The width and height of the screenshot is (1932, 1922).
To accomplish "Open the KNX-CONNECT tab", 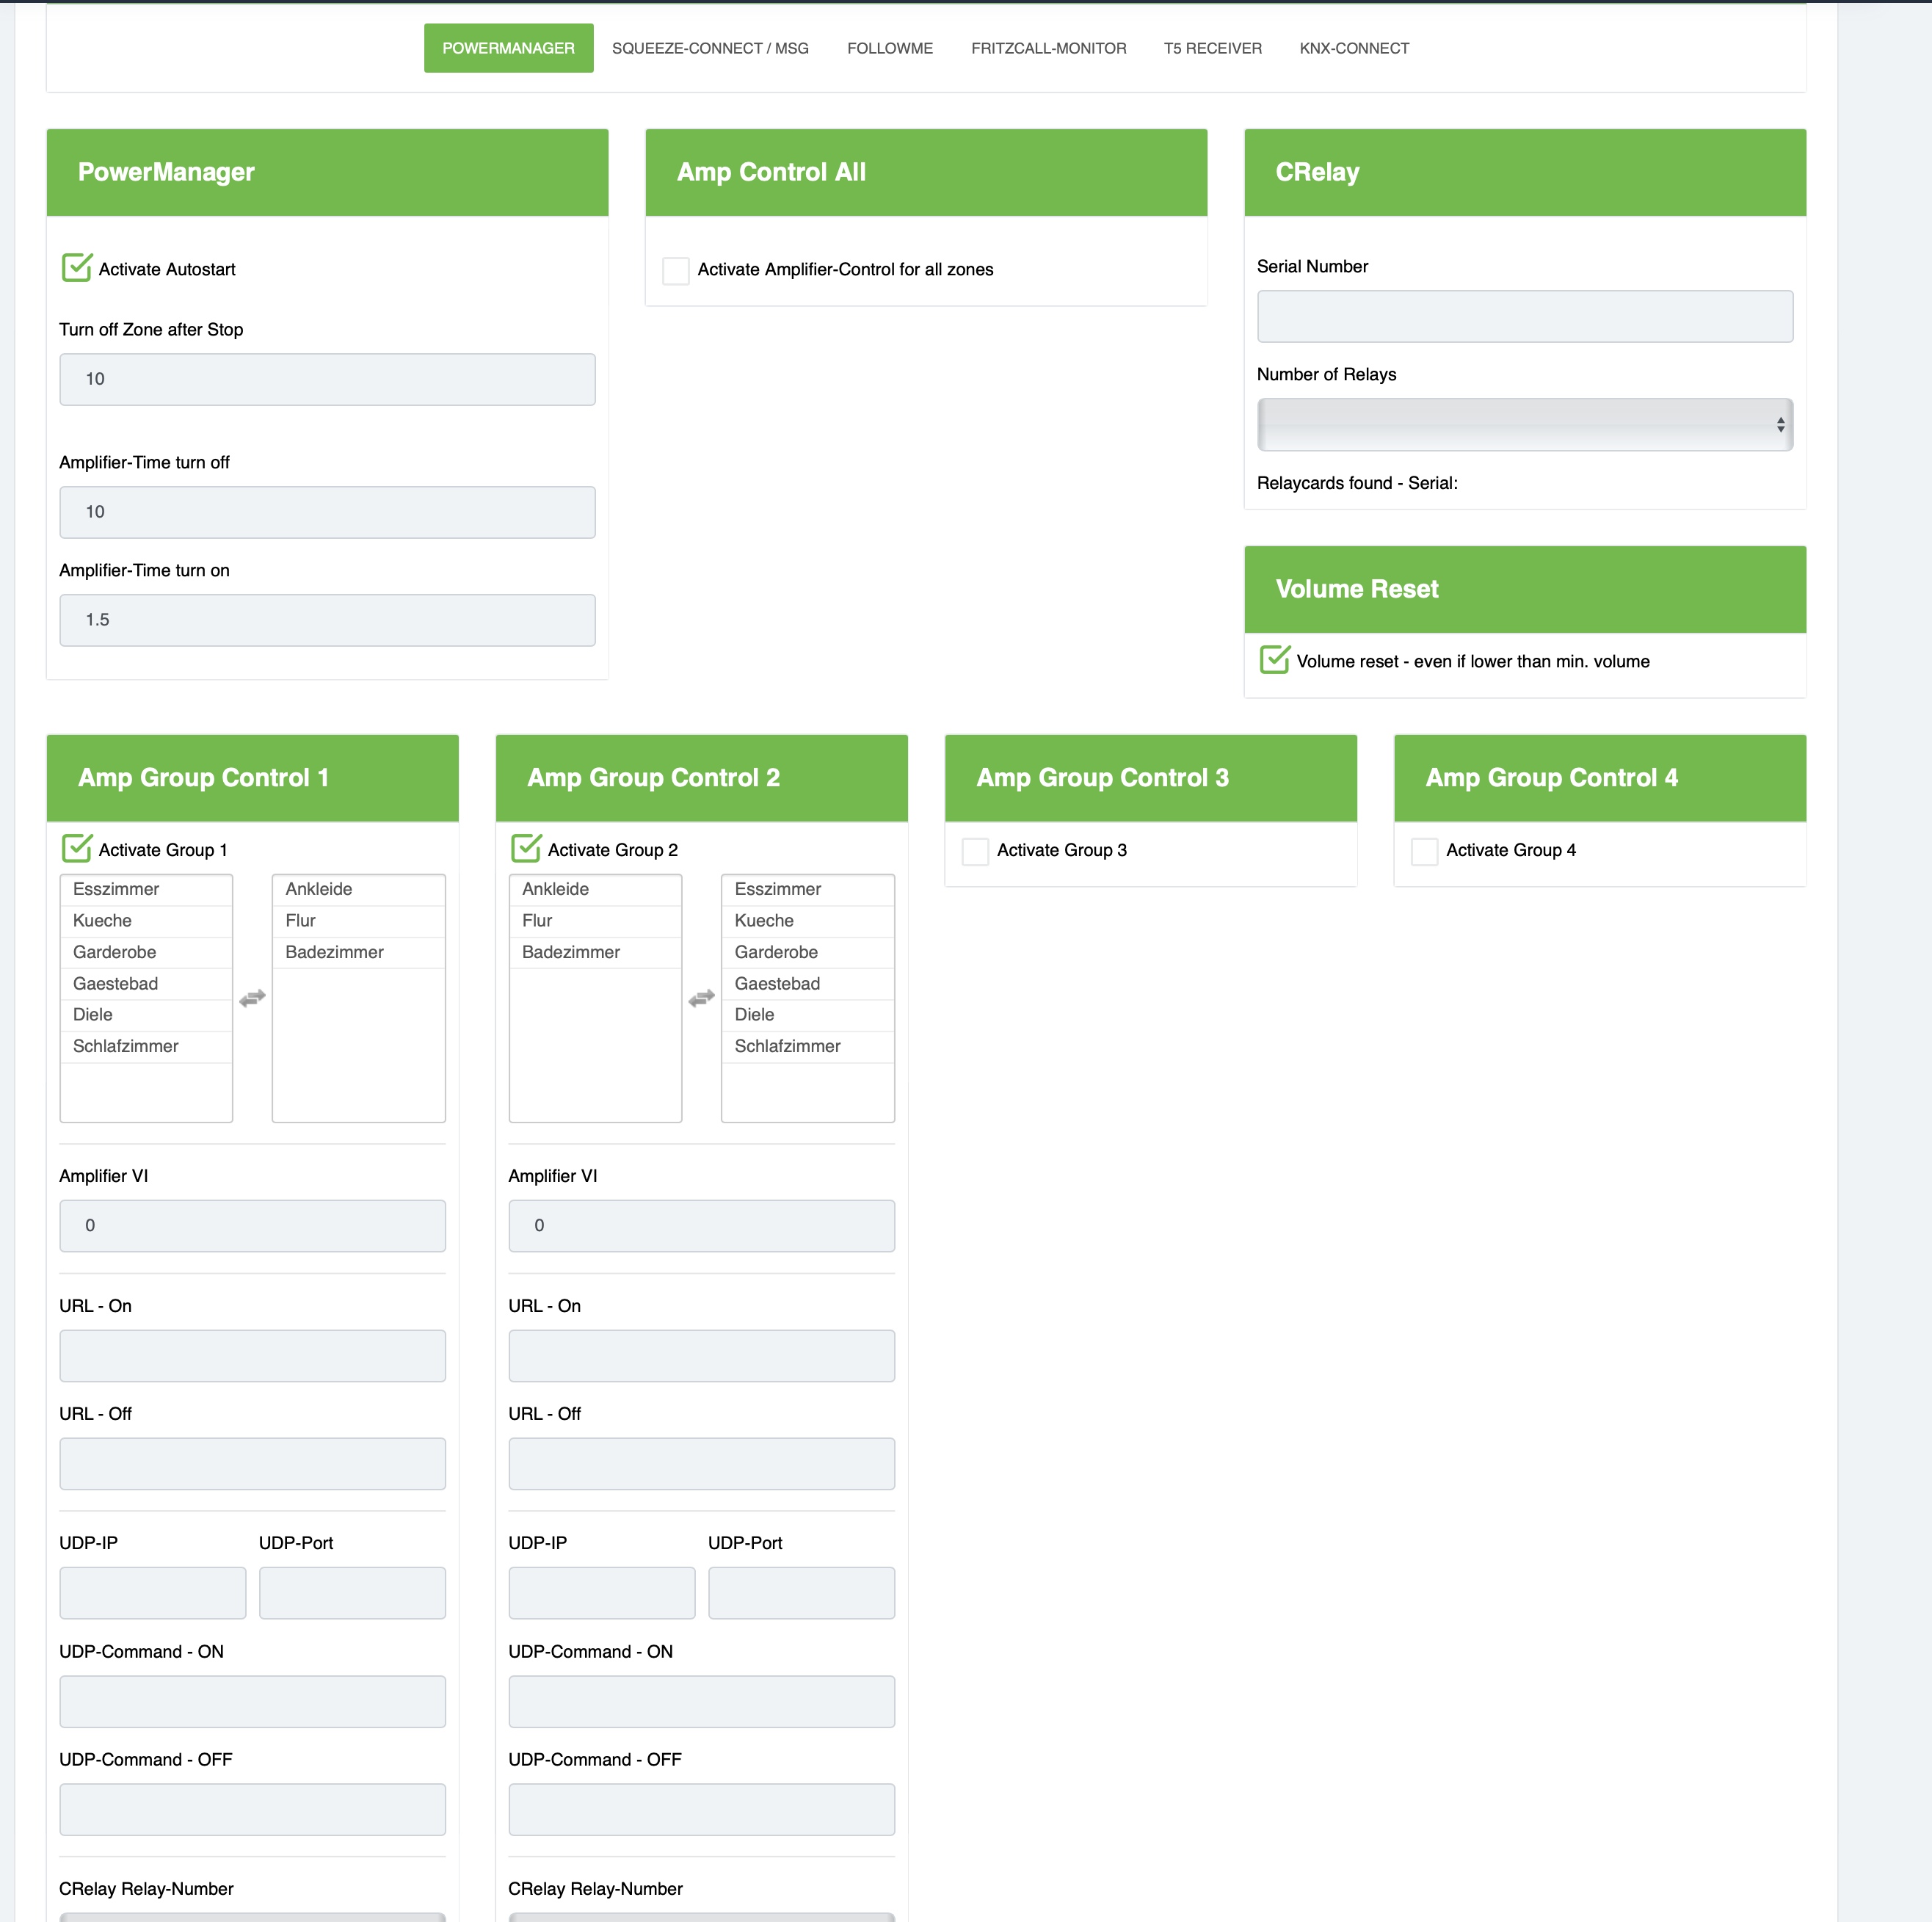I will click(x=1354, y=48).
